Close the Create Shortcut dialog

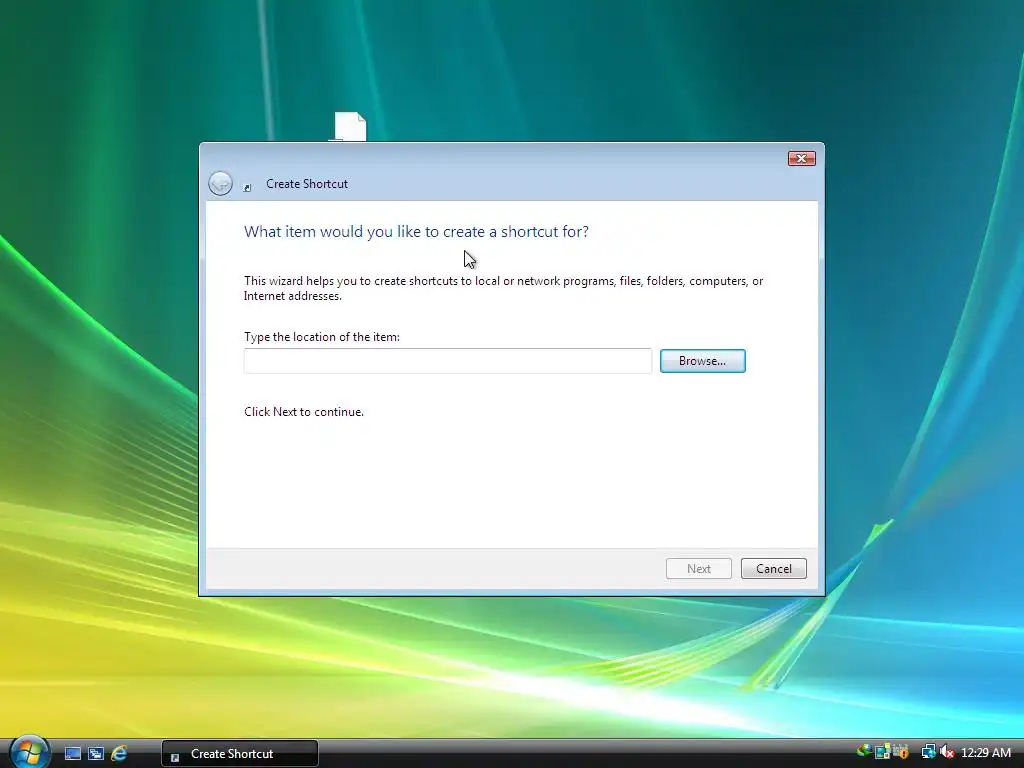pos(801,159)
